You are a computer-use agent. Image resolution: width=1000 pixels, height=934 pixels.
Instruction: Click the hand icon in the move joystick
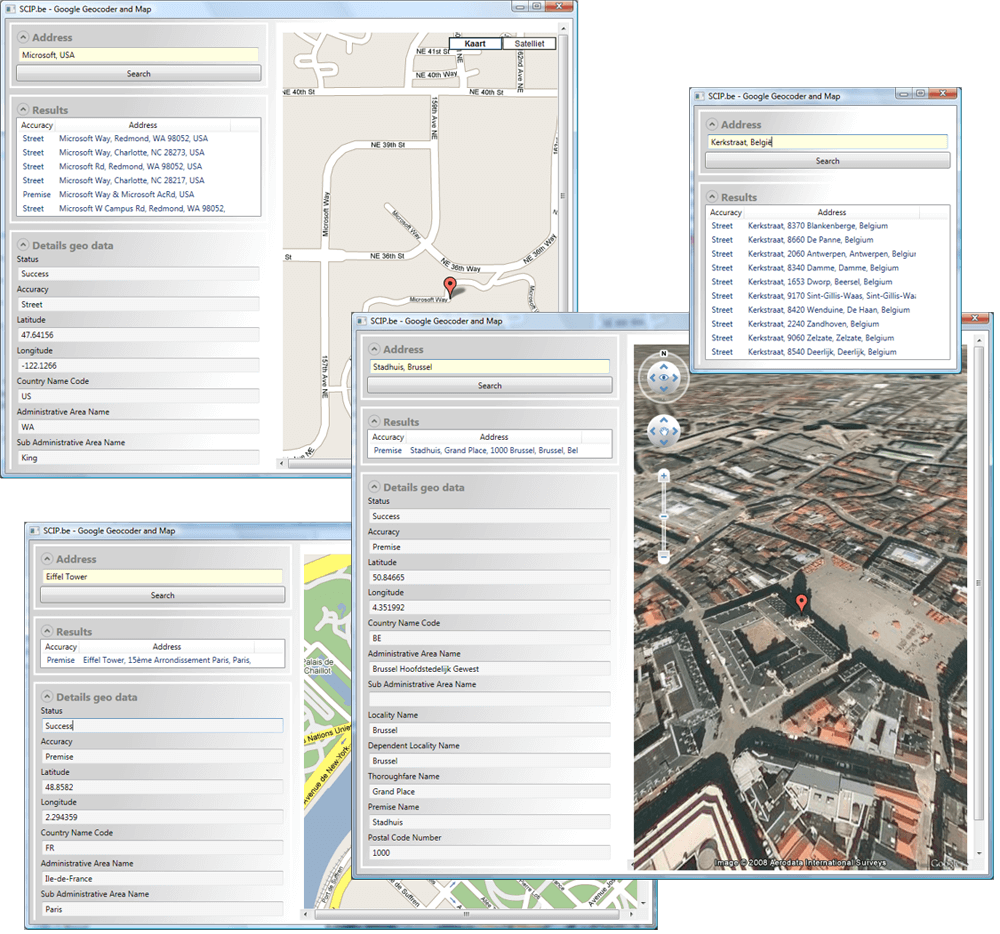tap(664, 432)
